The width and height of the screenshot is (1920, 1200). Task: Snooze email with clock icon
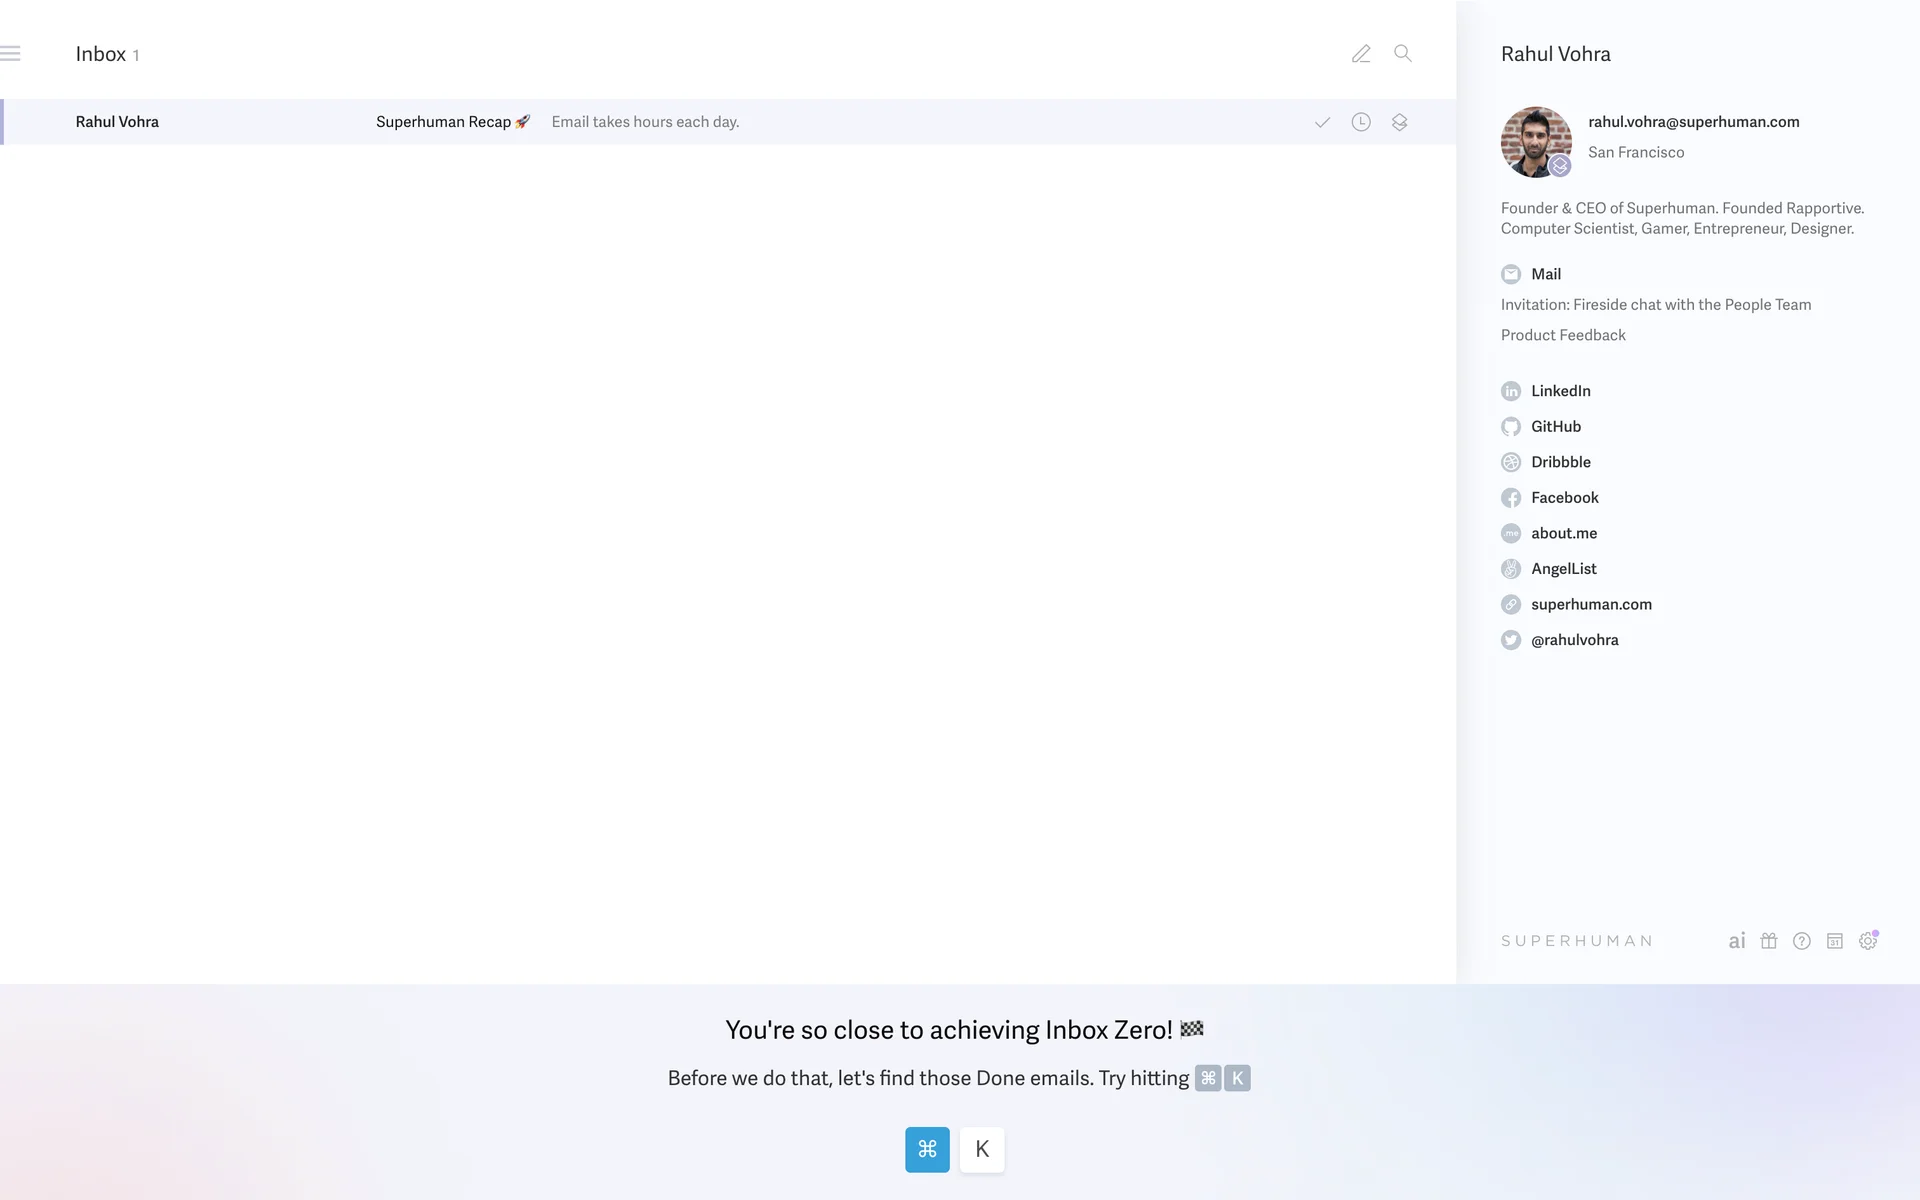1361,122
